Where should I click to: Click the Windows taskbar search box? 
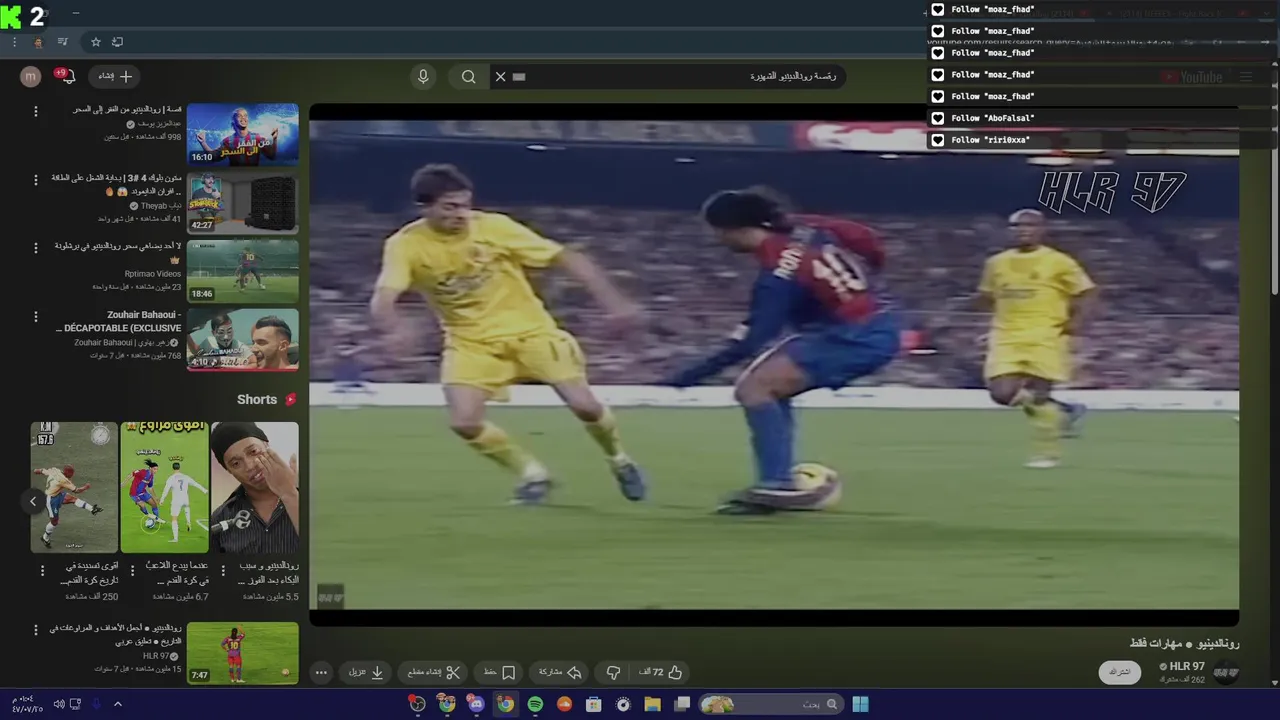click(770, 704)
